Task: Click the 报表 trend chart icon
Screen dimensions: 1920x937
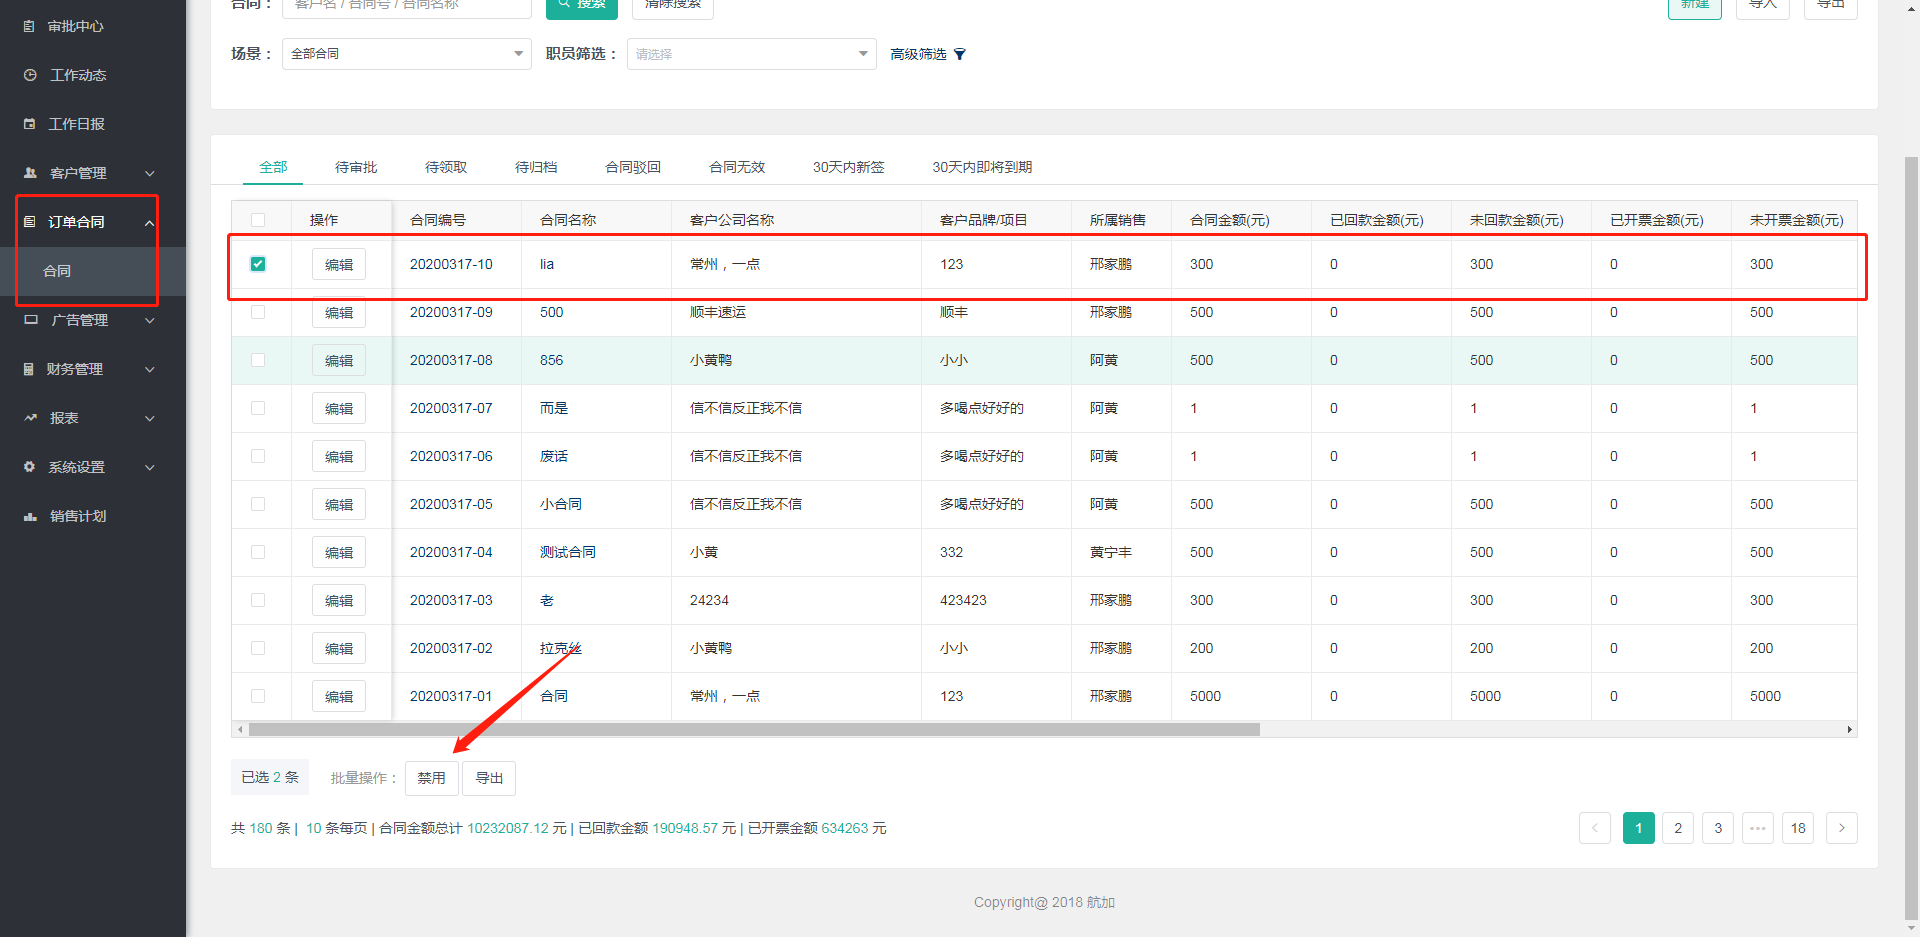Action: [x=30, y=418]
